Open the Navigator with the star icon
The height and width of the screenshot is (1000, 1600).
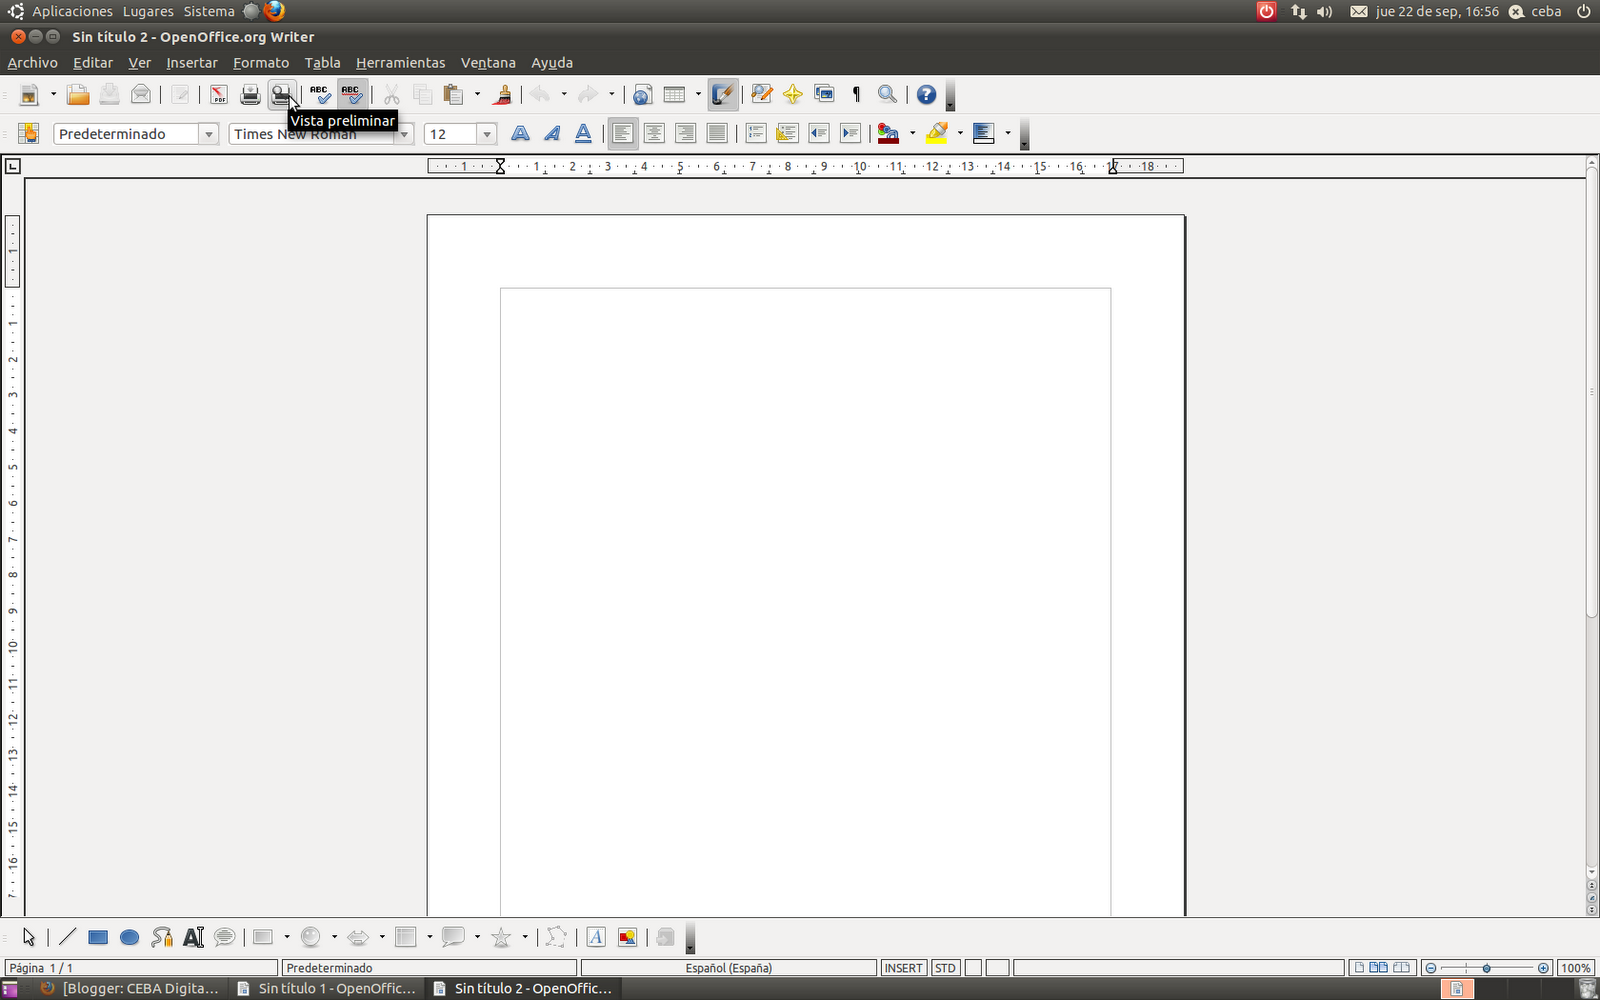(x=793, y=95)
